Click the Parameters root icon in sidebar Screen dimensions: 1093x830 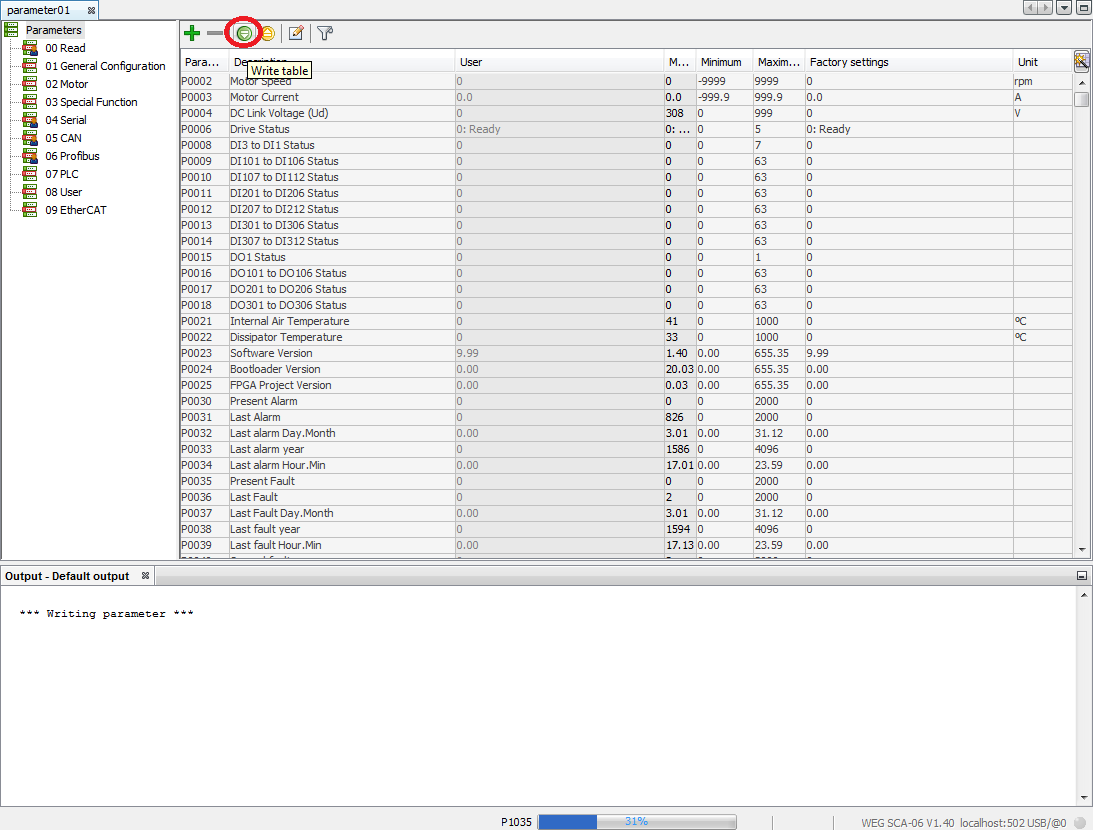tap(12, 29)
